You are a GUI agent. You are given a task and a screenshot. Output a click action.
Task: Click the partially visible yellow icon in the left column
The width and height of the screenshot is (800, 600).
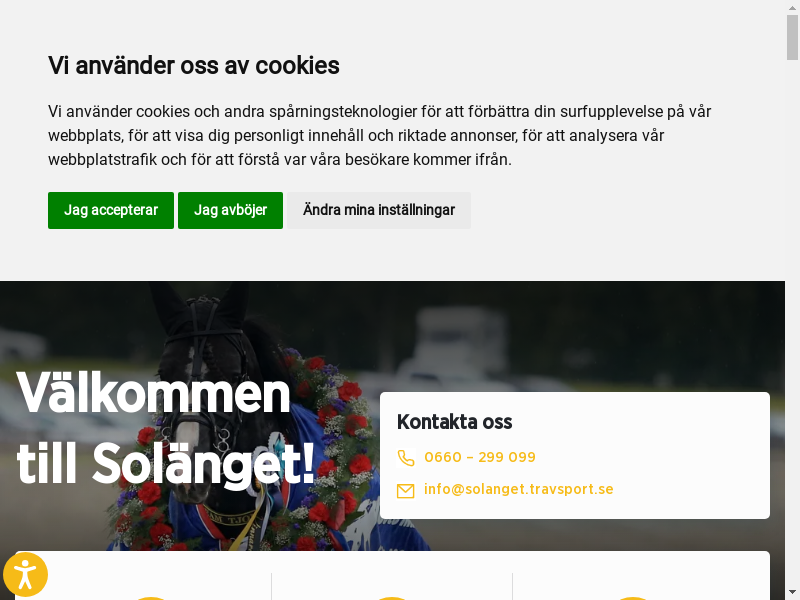point(151,598)
